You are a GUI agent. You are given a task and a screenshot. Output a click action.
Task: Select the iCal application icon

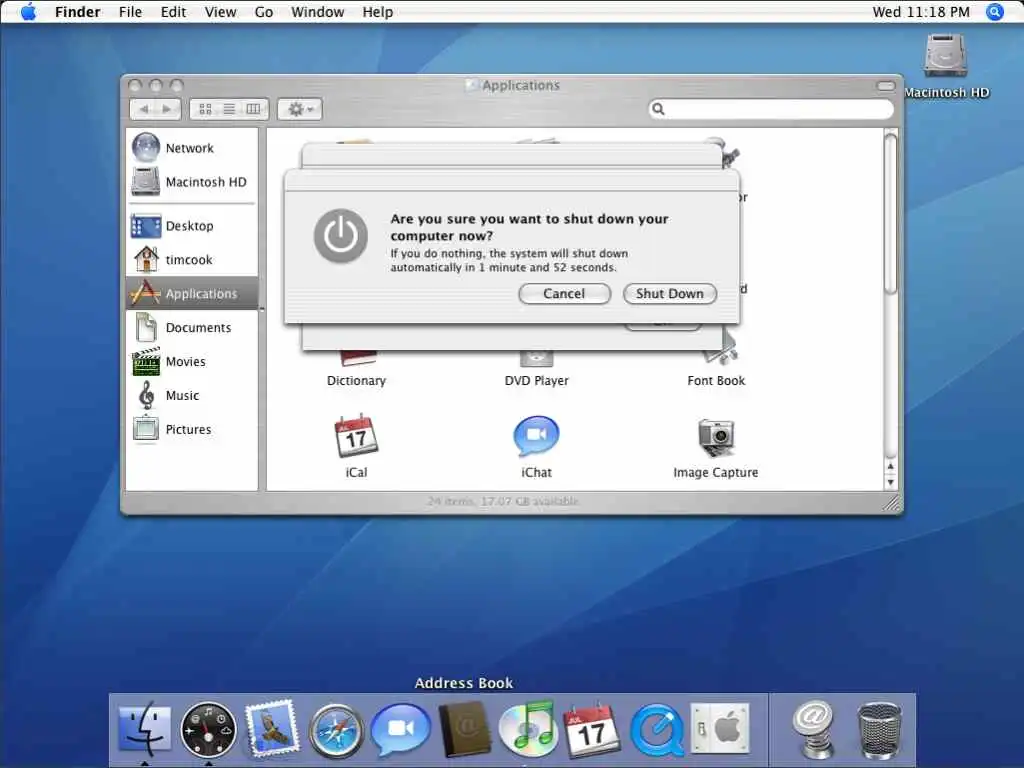(x=356, y=436)
